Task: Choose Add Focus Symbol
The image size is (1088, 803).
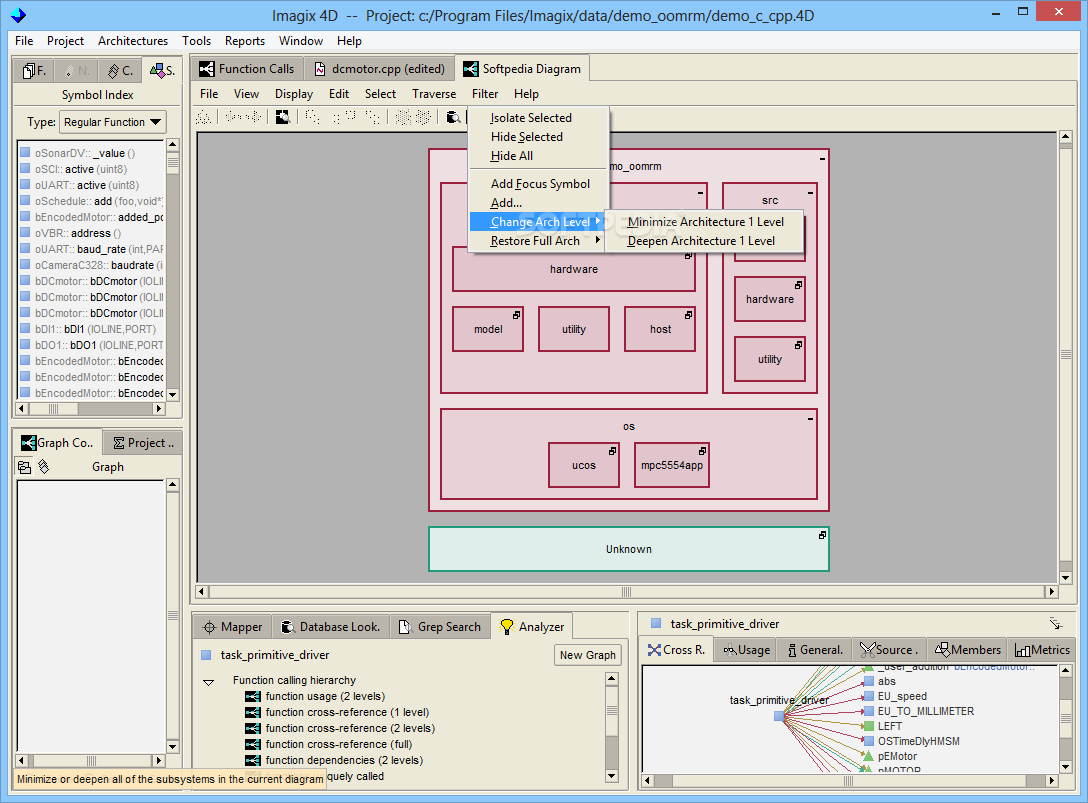Action: [x=538, y=184]
